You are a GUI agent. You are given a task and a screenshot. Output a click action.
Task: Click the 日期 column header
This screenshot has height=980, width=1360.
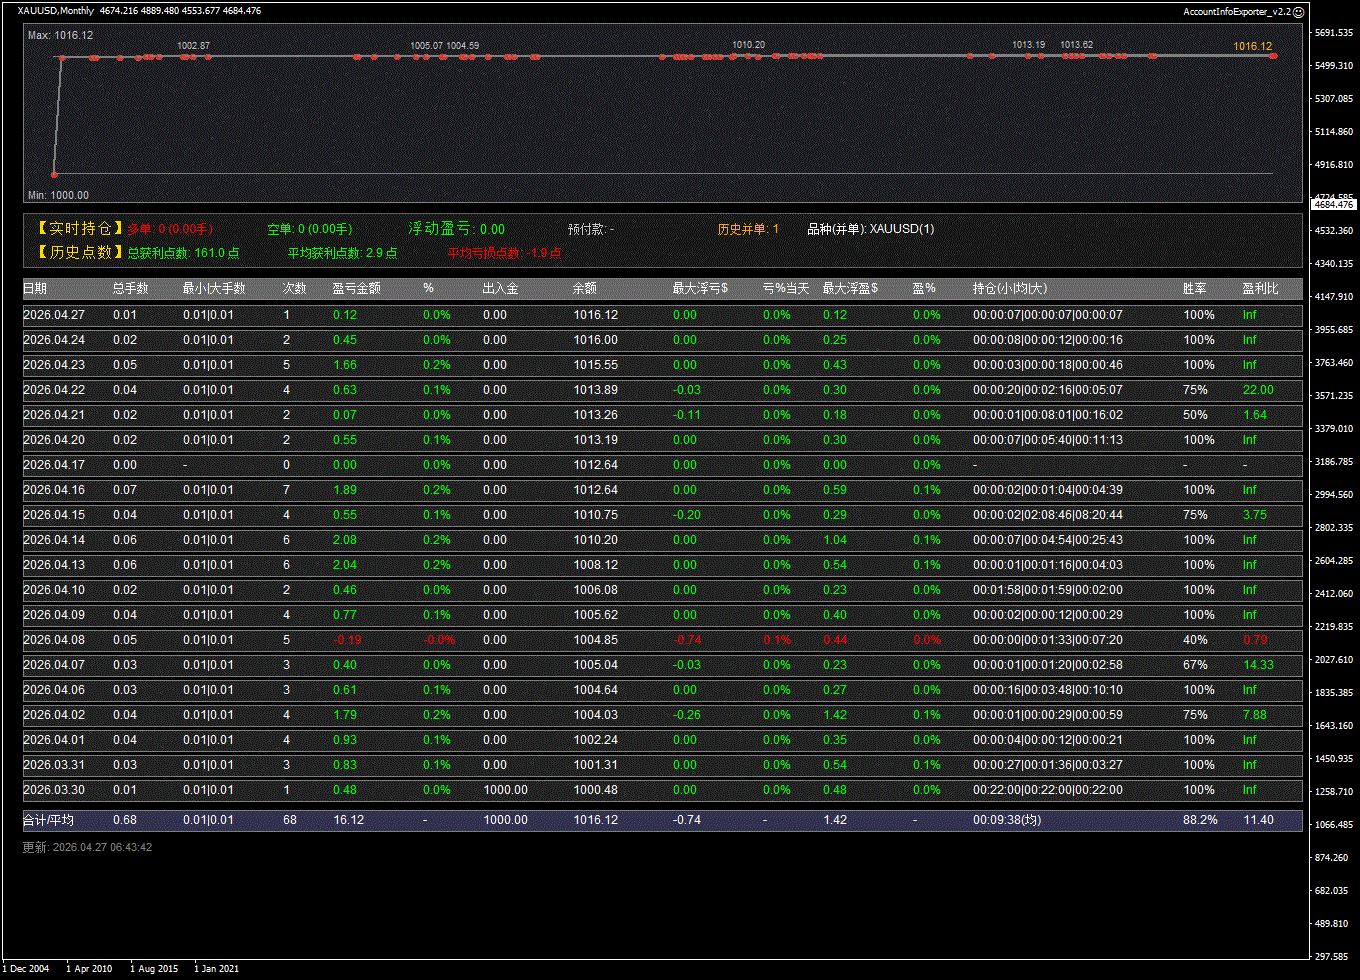pyautogui.click(x=35, y=288)
